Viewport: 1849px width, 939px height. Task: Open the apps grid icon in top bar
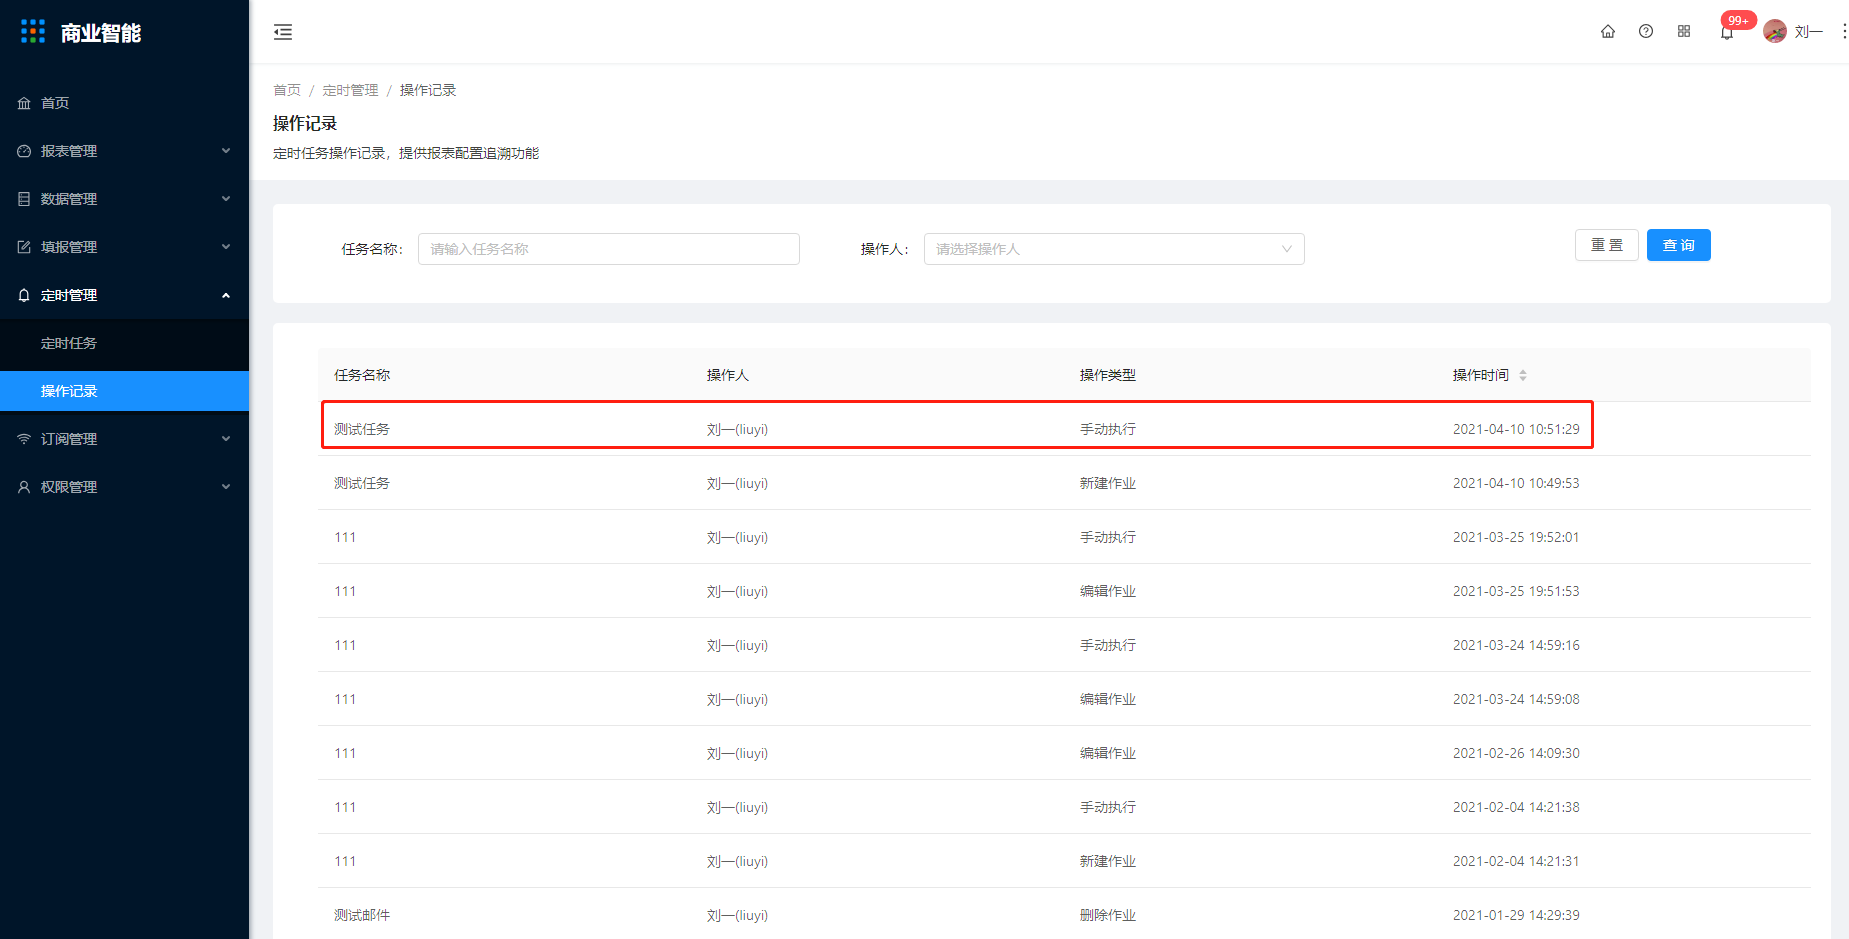(x=1684, y=31)
